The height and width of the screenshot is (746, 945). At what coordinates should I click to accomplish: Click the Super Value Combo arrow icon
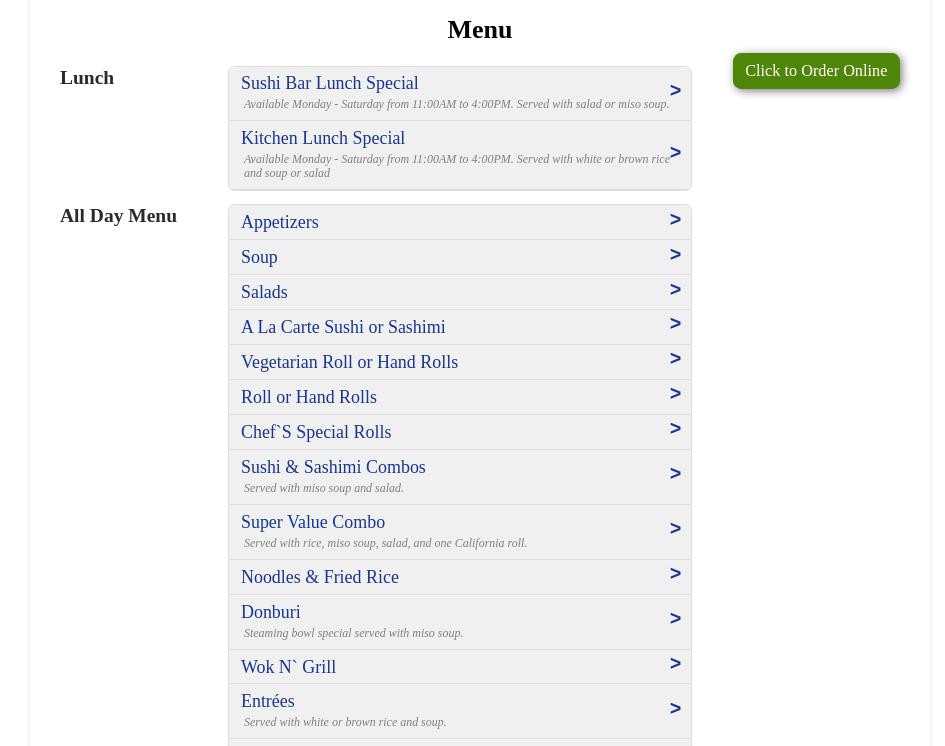point(675,529)
